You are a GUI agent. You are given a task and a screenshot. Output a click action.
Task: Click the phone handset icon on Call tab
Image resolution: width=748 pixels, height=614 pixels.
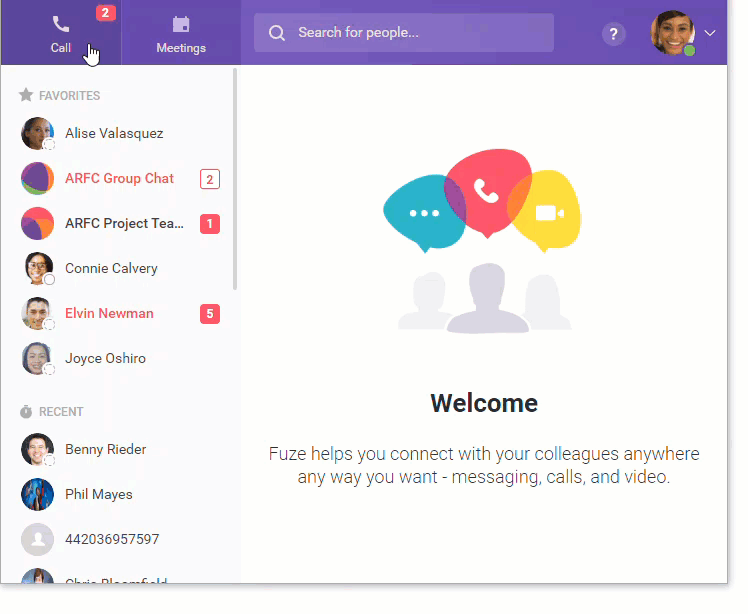click(x=61, y=24)
